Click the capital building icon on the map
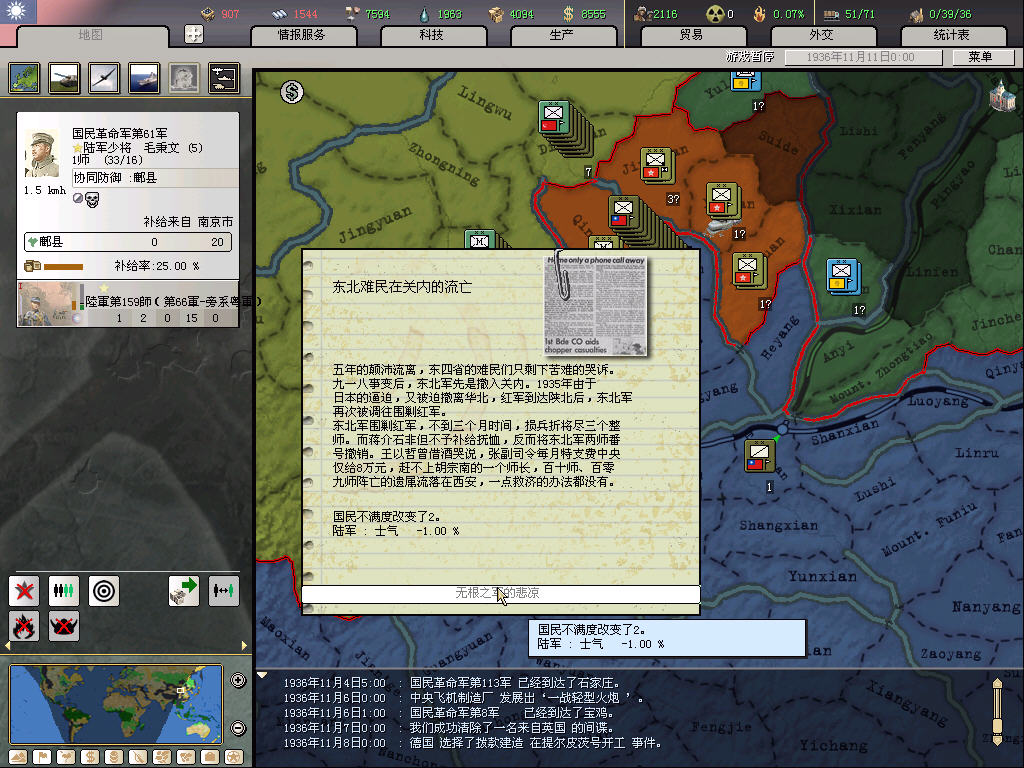The height and width of the screenshot is (768, 1024). [1000, 96]
